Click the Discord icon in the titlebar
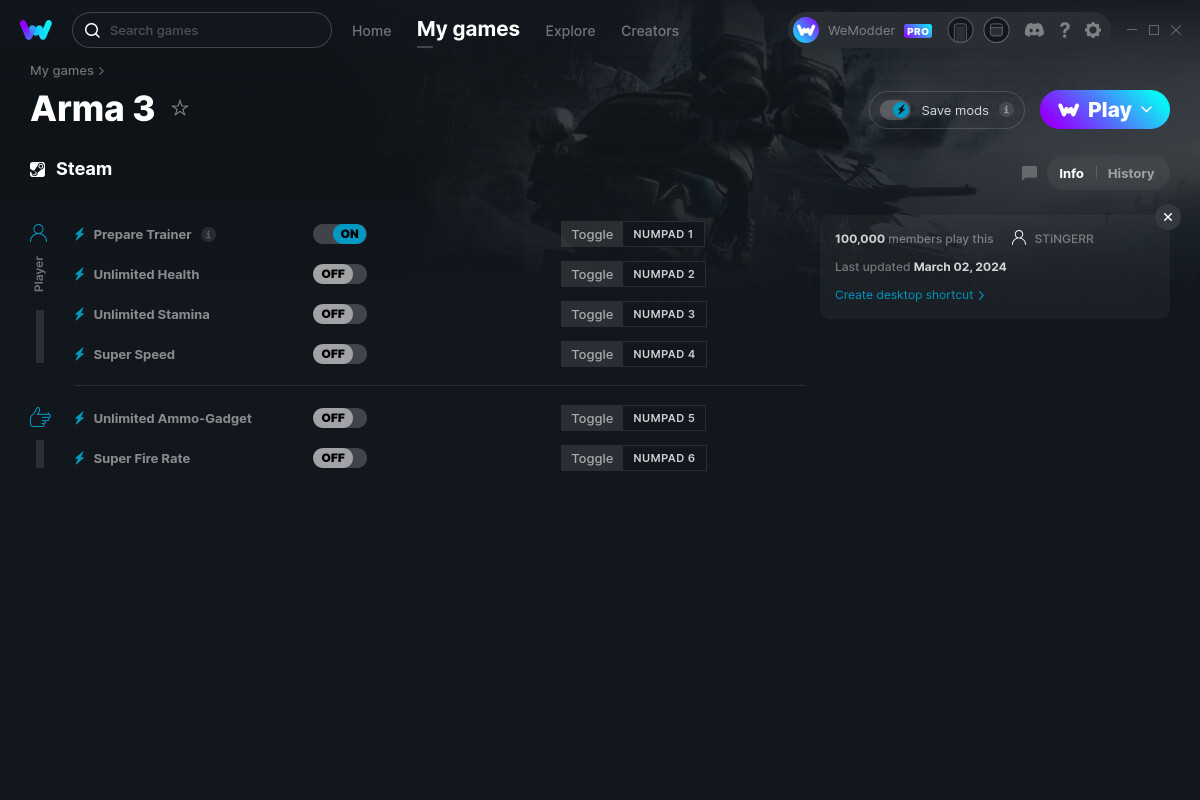1200x800 pixels. click(1034, 30)
